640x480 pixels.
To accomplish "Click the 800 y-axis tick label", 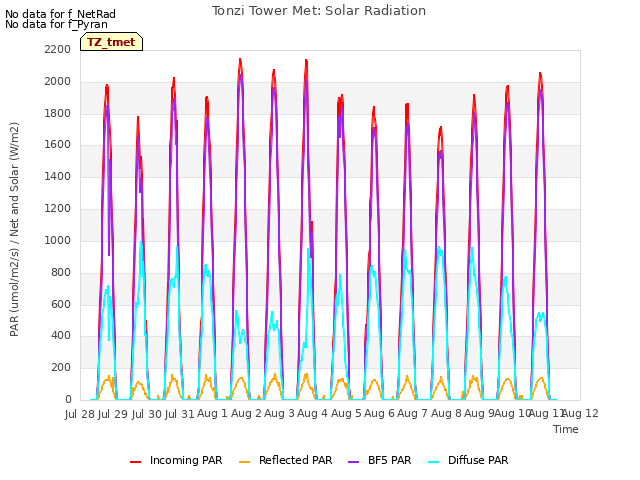I will tap(61, 272).
